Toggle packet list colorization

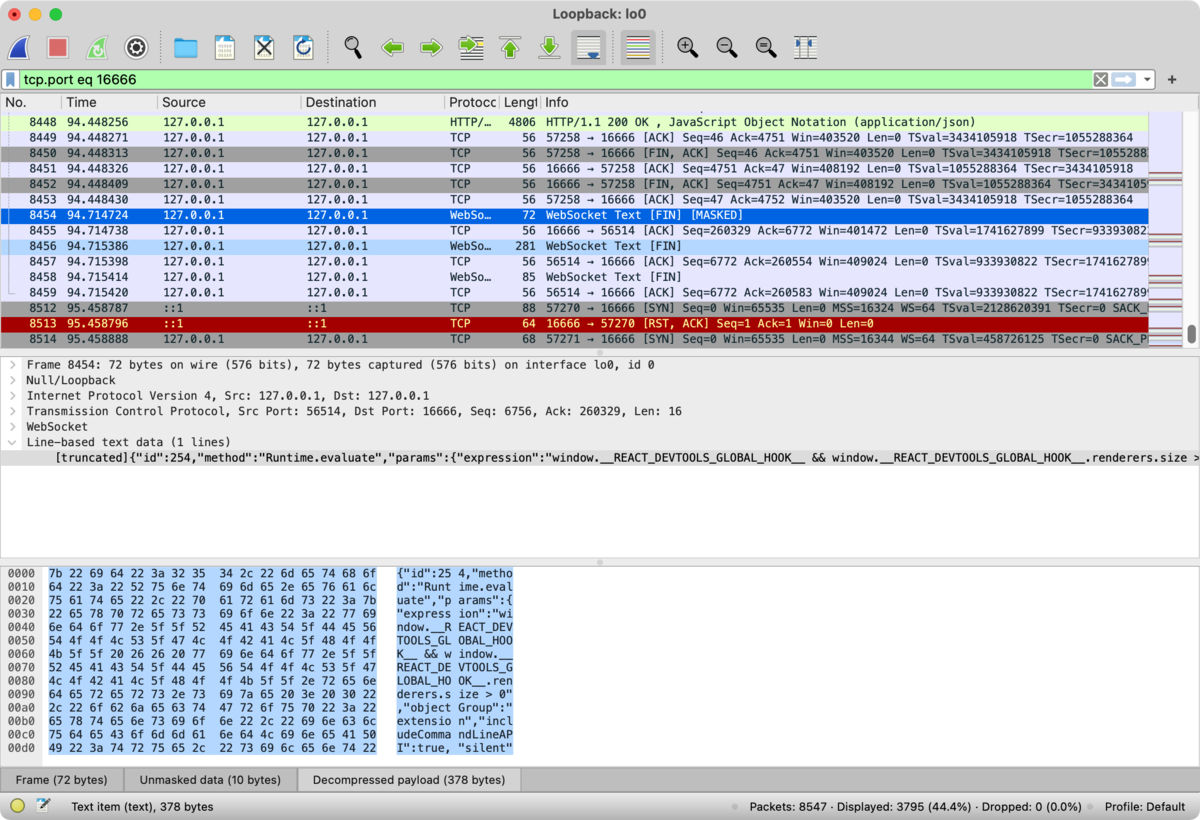tap(638, 47)
